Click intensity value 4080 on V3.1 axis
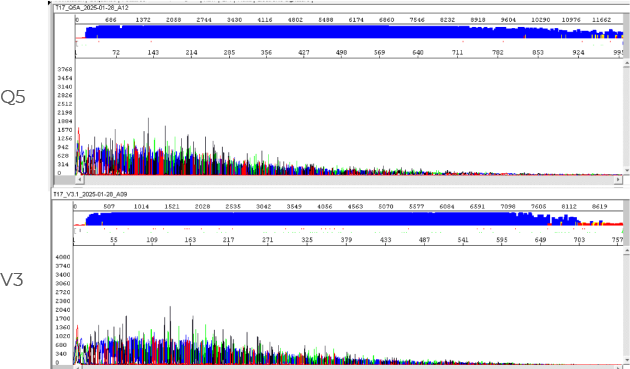630x369 pixels. tap(63, 257)
